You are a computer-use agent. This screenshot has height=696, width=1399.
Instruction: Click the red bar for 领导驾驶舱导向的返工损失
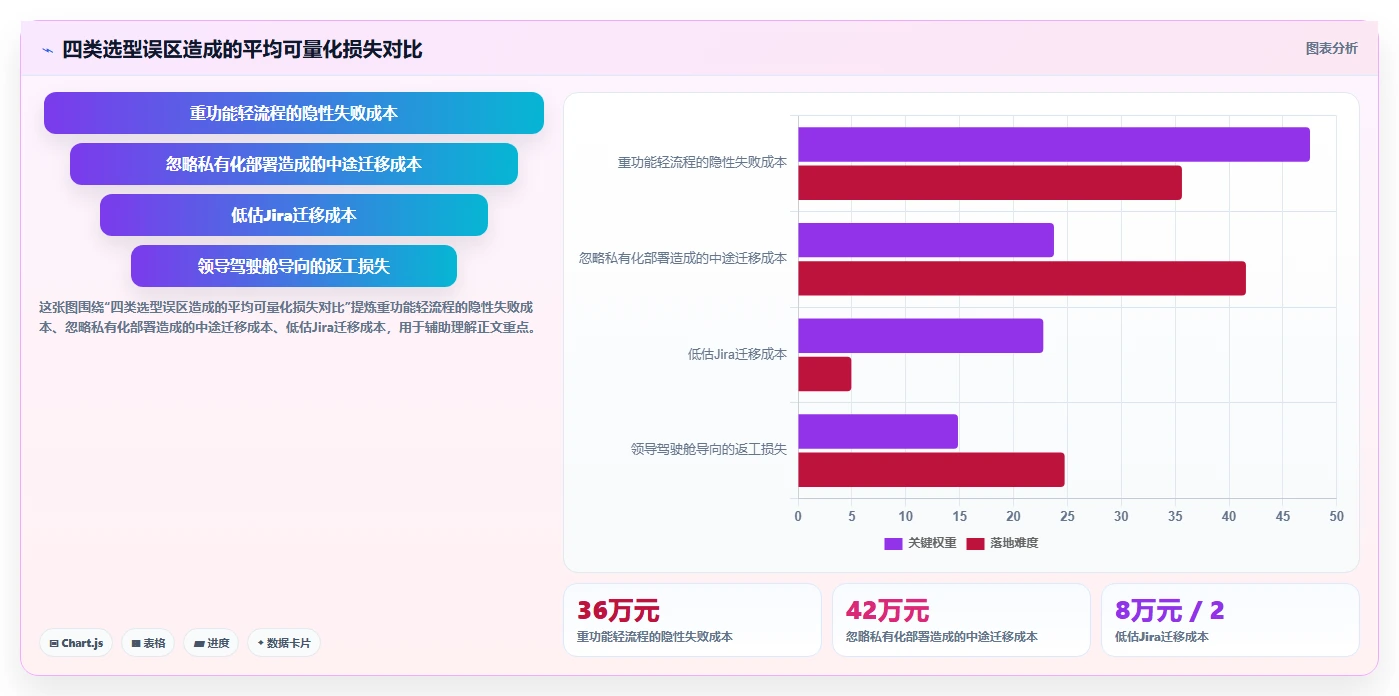click(x=931, y=470)
